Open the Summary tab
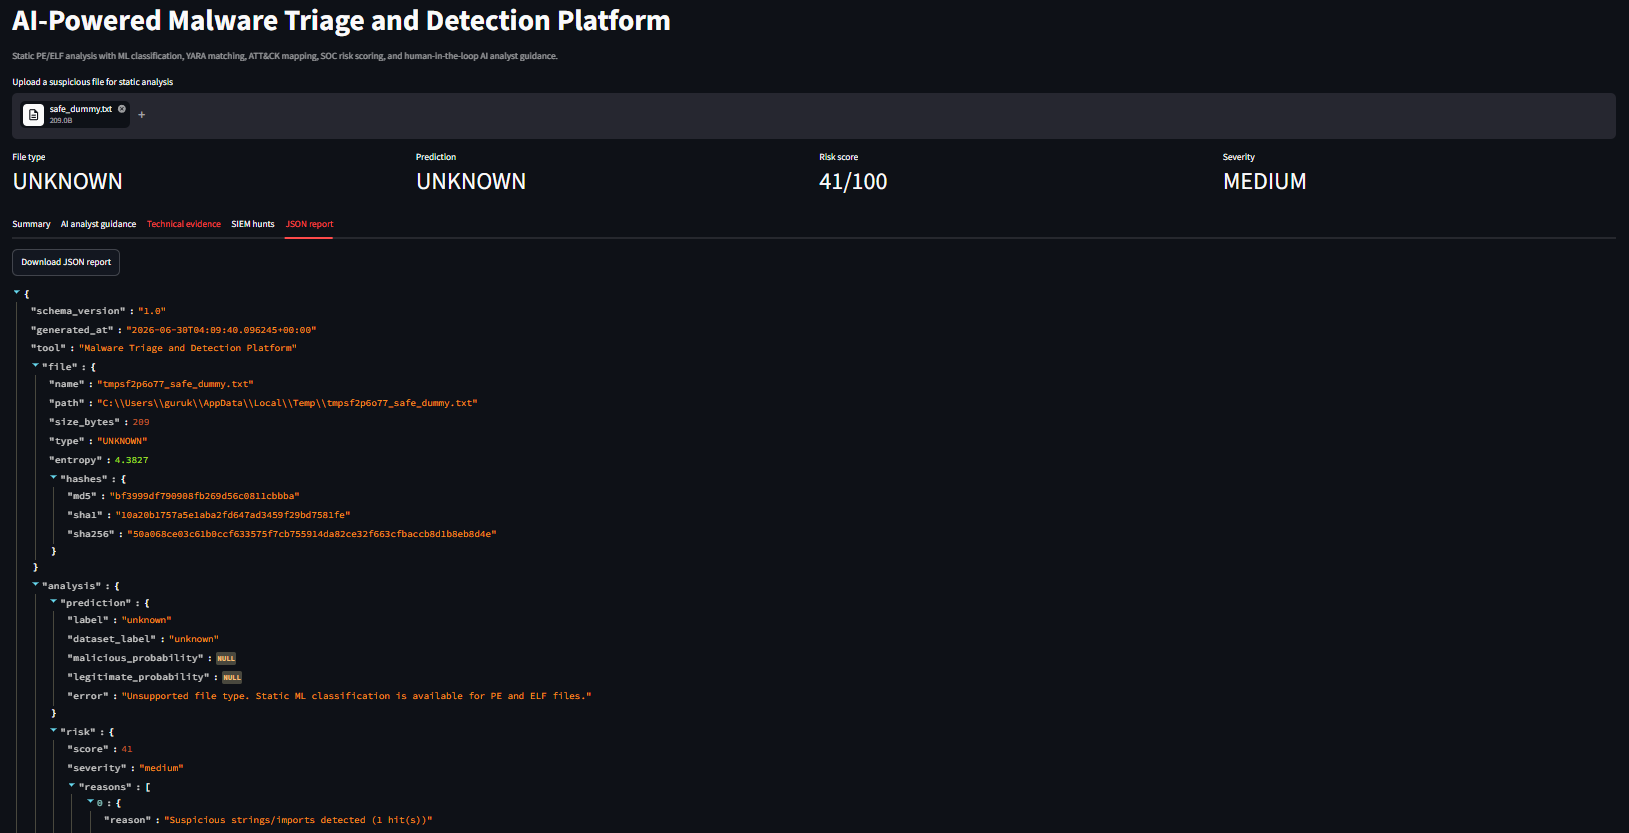The width and height of the screenshot is (1629, 833). pos(31,224)
